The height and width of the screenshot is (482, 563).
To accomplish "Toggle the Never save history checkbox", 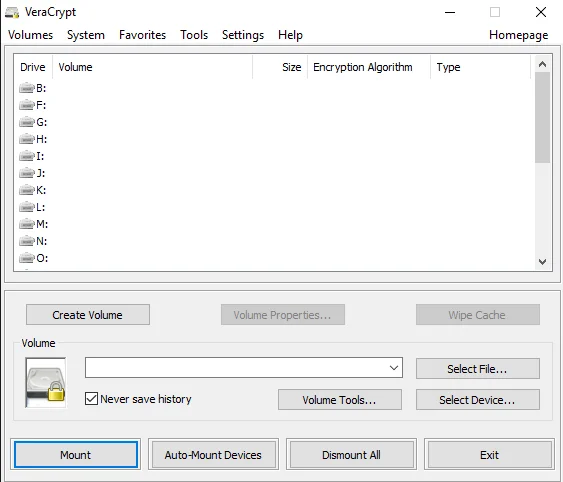I will 91,398.
